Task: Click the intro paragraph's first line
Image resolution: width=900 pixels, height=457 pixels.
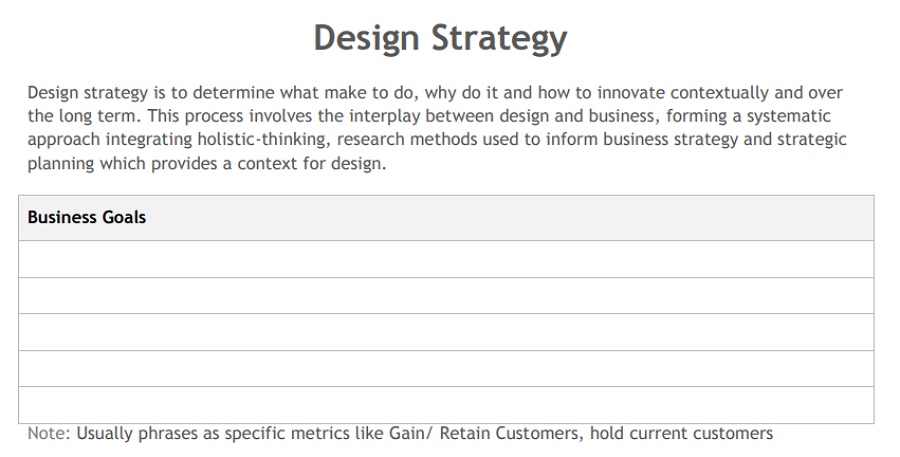Action: pos(435,92)
